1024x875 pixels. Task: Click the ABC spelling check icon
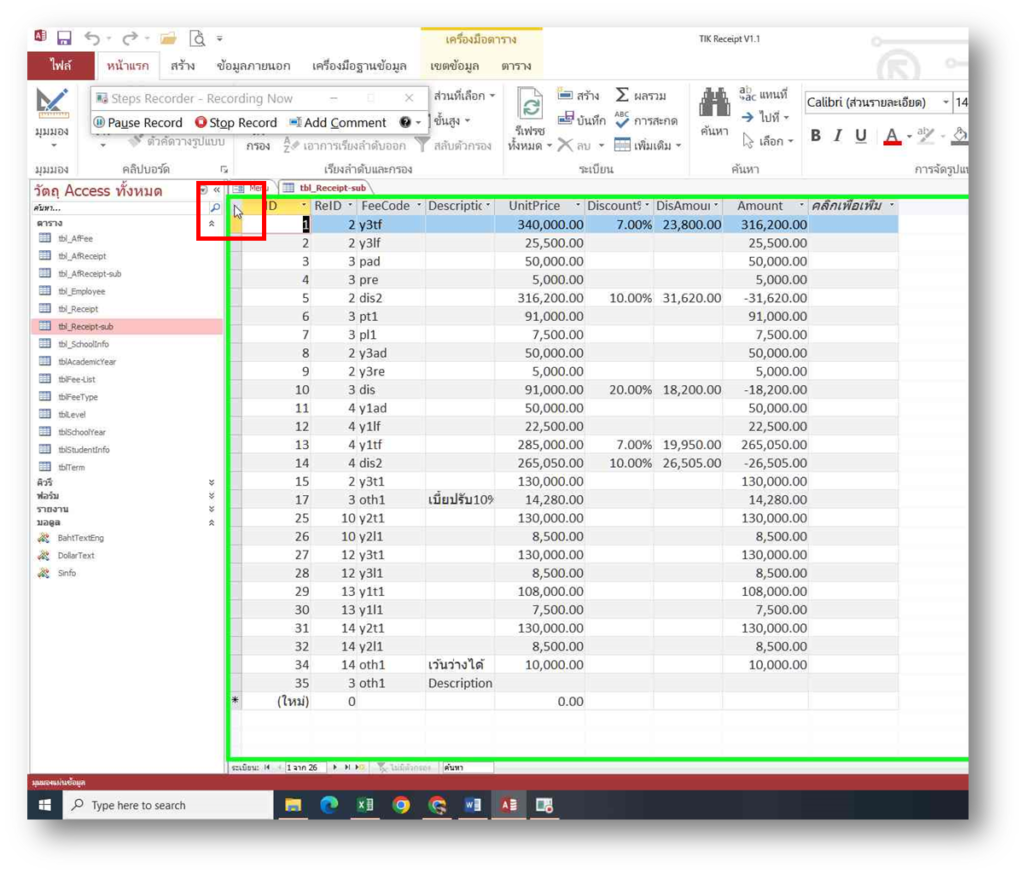click(x=622, y=120)
